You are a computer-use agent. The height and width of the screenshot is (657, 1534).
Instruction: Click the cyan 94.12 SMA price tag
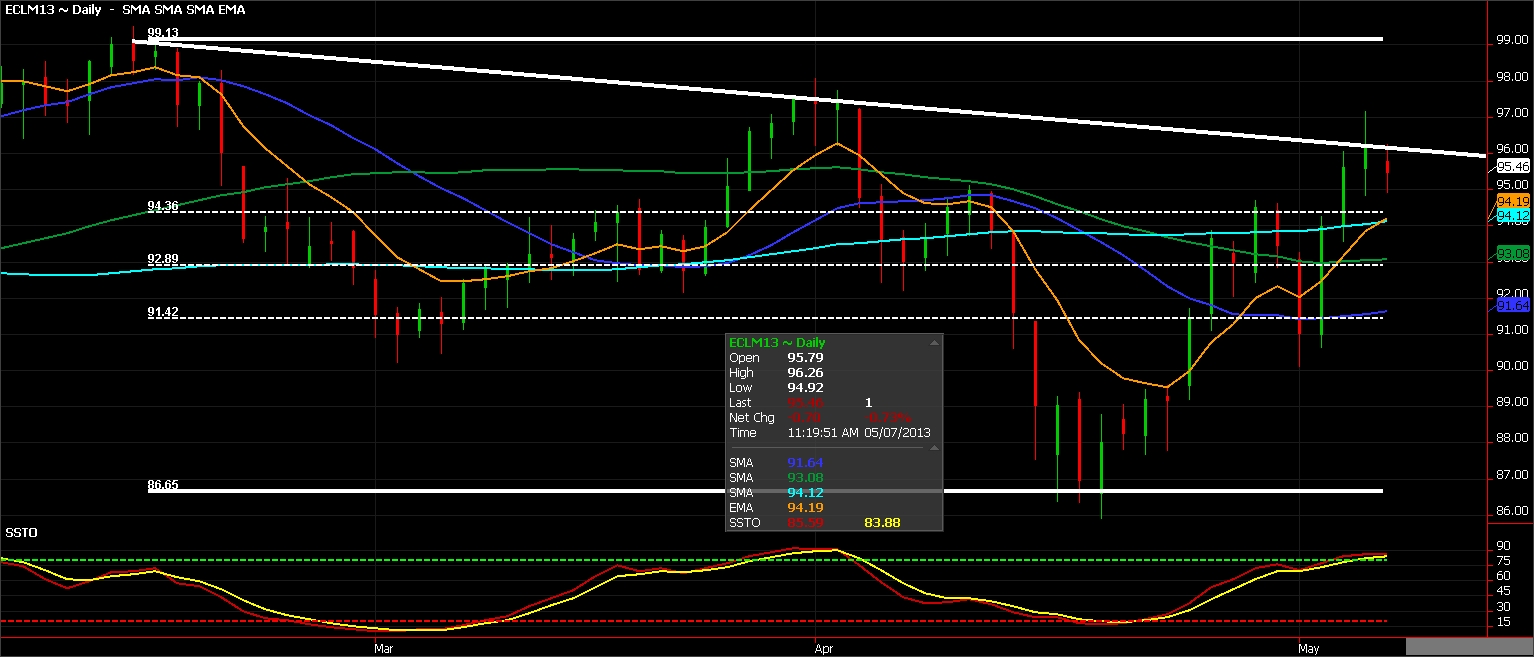[x=1513, y=215]
